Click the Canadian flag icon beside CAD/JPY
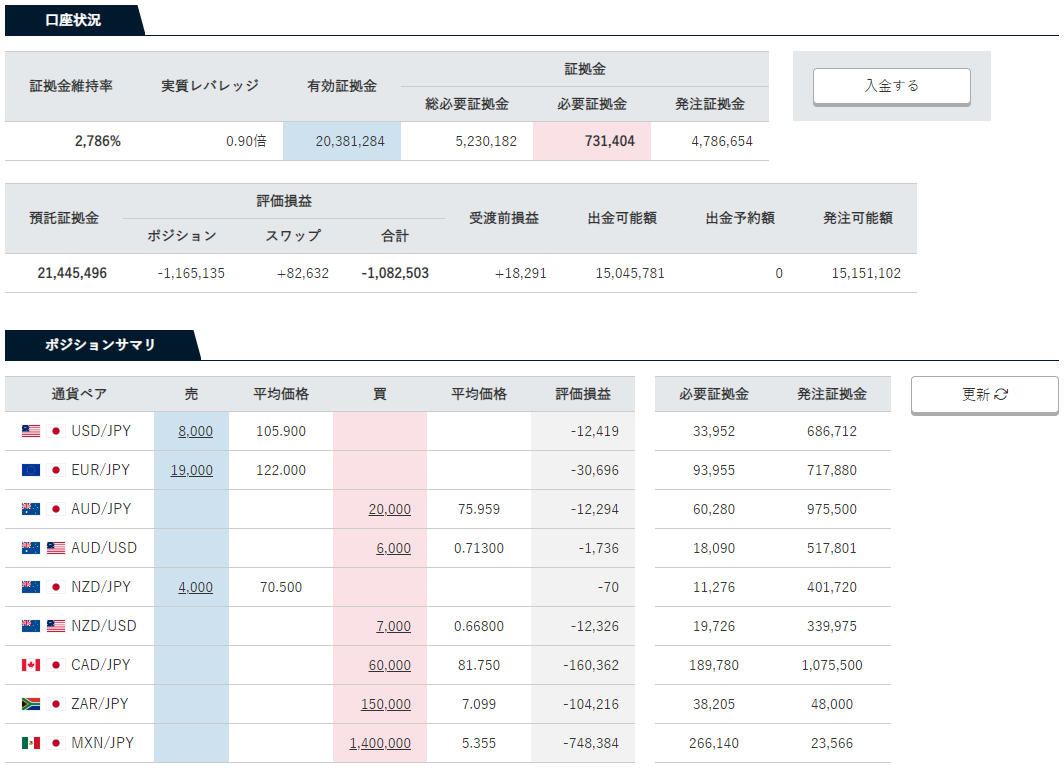The image size is (1064, 768). [x=31, y=665]
